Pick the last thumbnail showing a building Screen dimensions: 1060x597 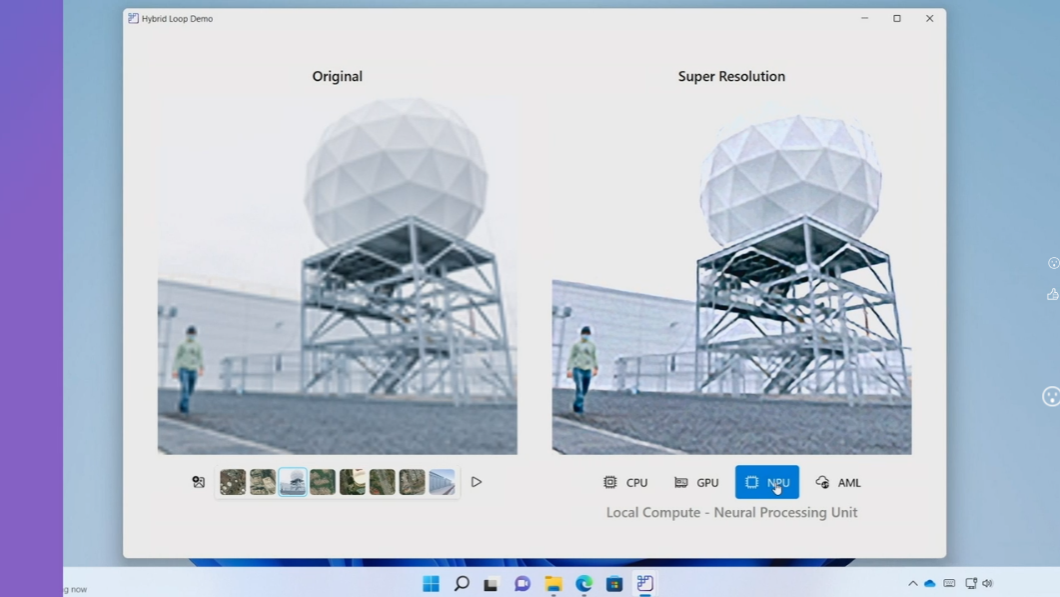(442, 482)
